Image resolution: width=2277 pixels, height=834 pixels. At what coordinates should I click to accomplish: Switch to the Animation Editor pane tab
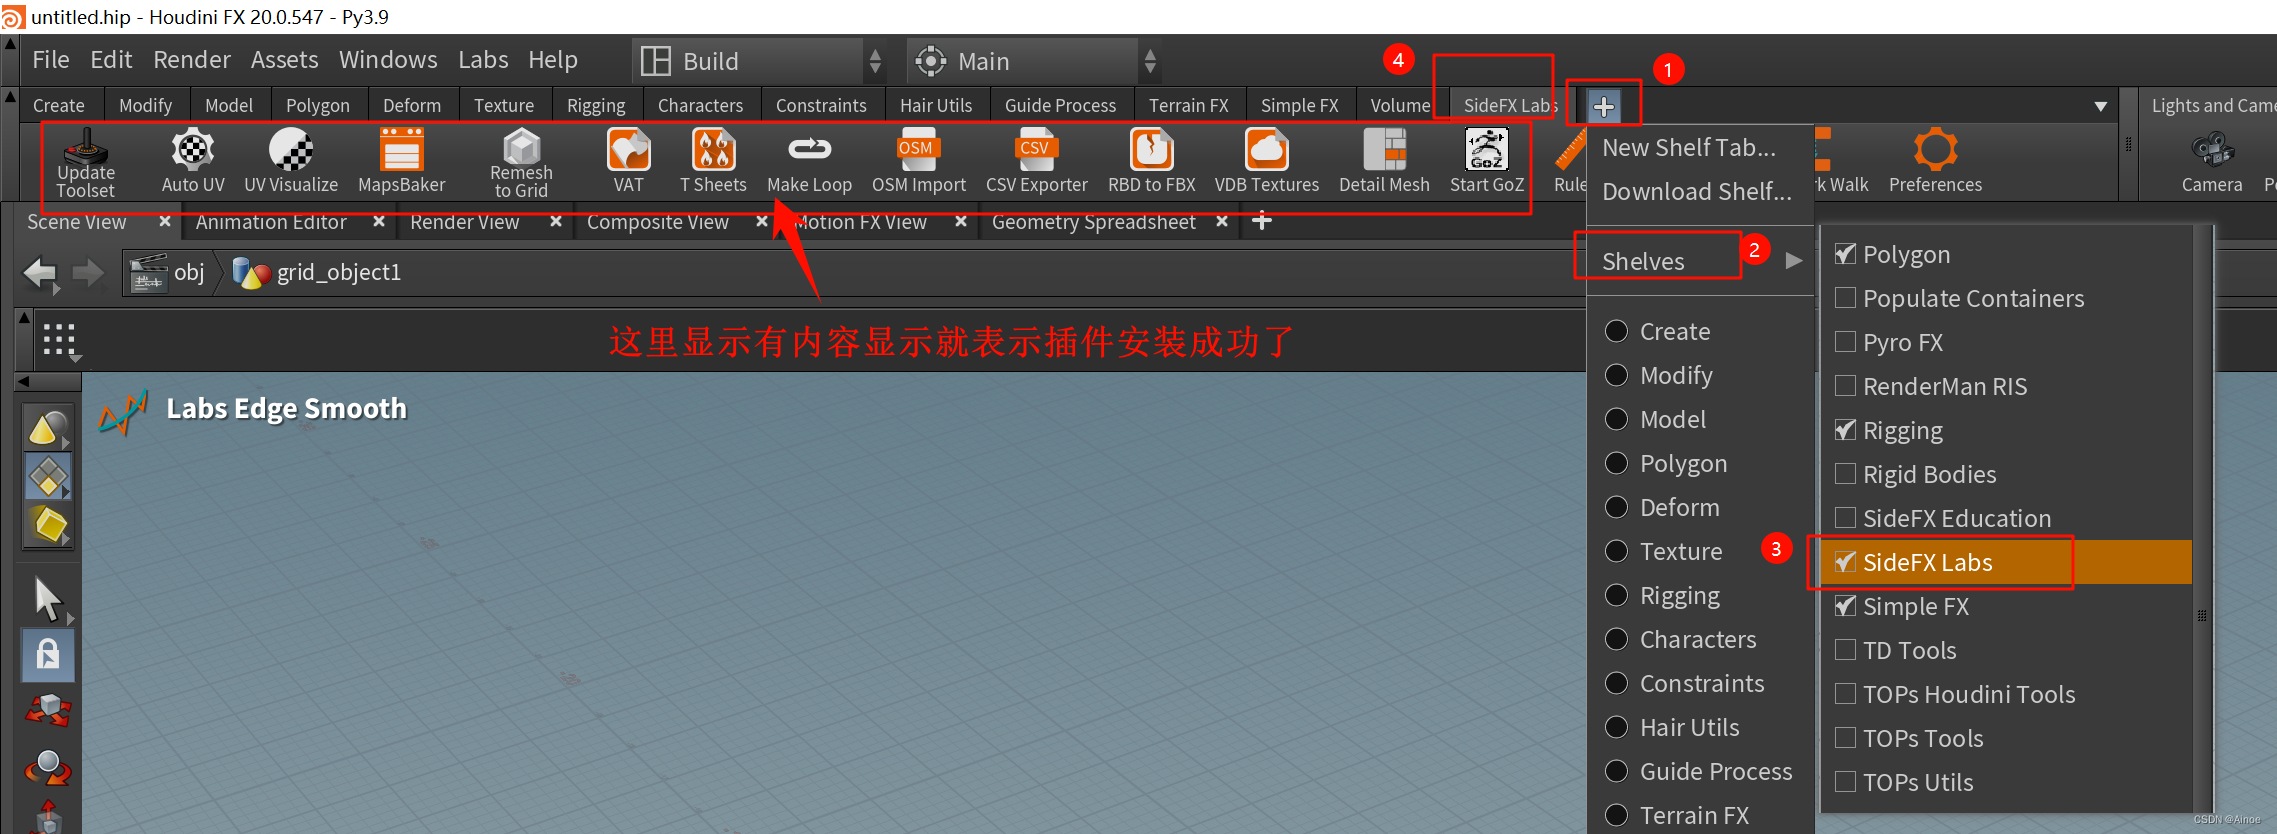(x=271, y=222)
